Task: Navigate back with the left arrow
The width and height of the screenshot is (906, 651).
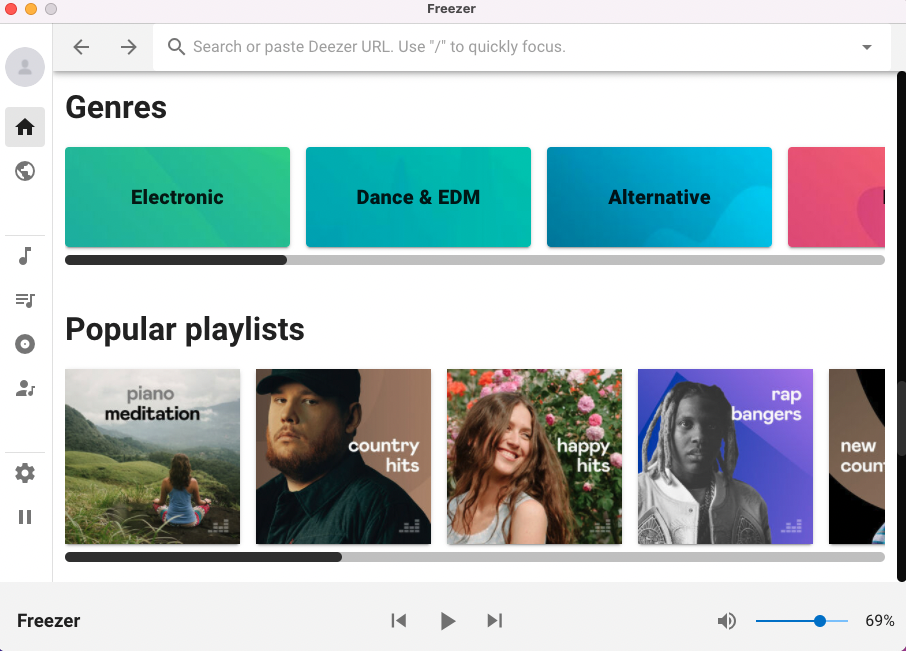Action: click(81, 47)
